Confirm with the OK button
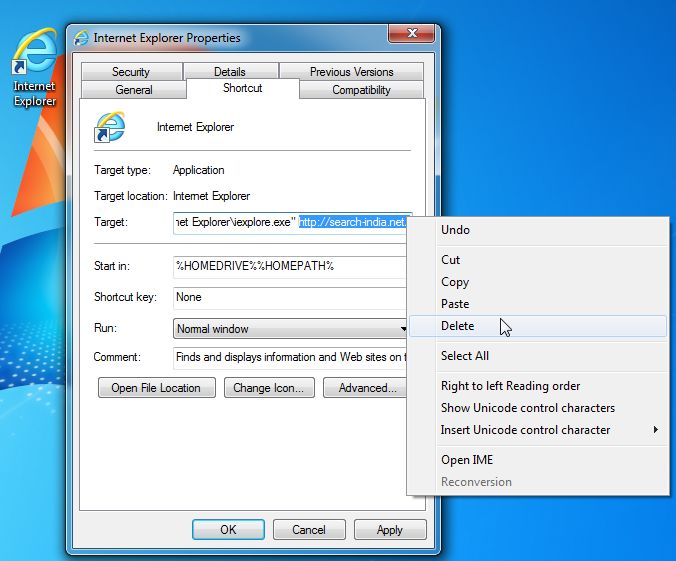The image size is (676, 561). coord(228,530)
